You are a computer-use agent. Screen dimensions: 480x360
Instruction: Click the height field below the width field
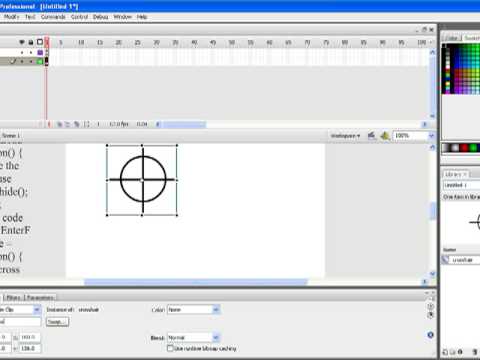click(x=30, y=348)
